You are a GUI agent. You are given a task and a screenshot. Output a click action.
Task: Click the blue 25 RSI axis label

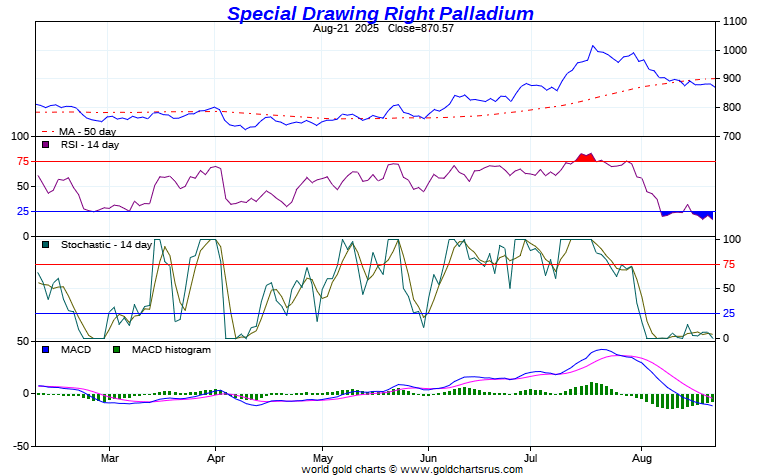[23, 211]
